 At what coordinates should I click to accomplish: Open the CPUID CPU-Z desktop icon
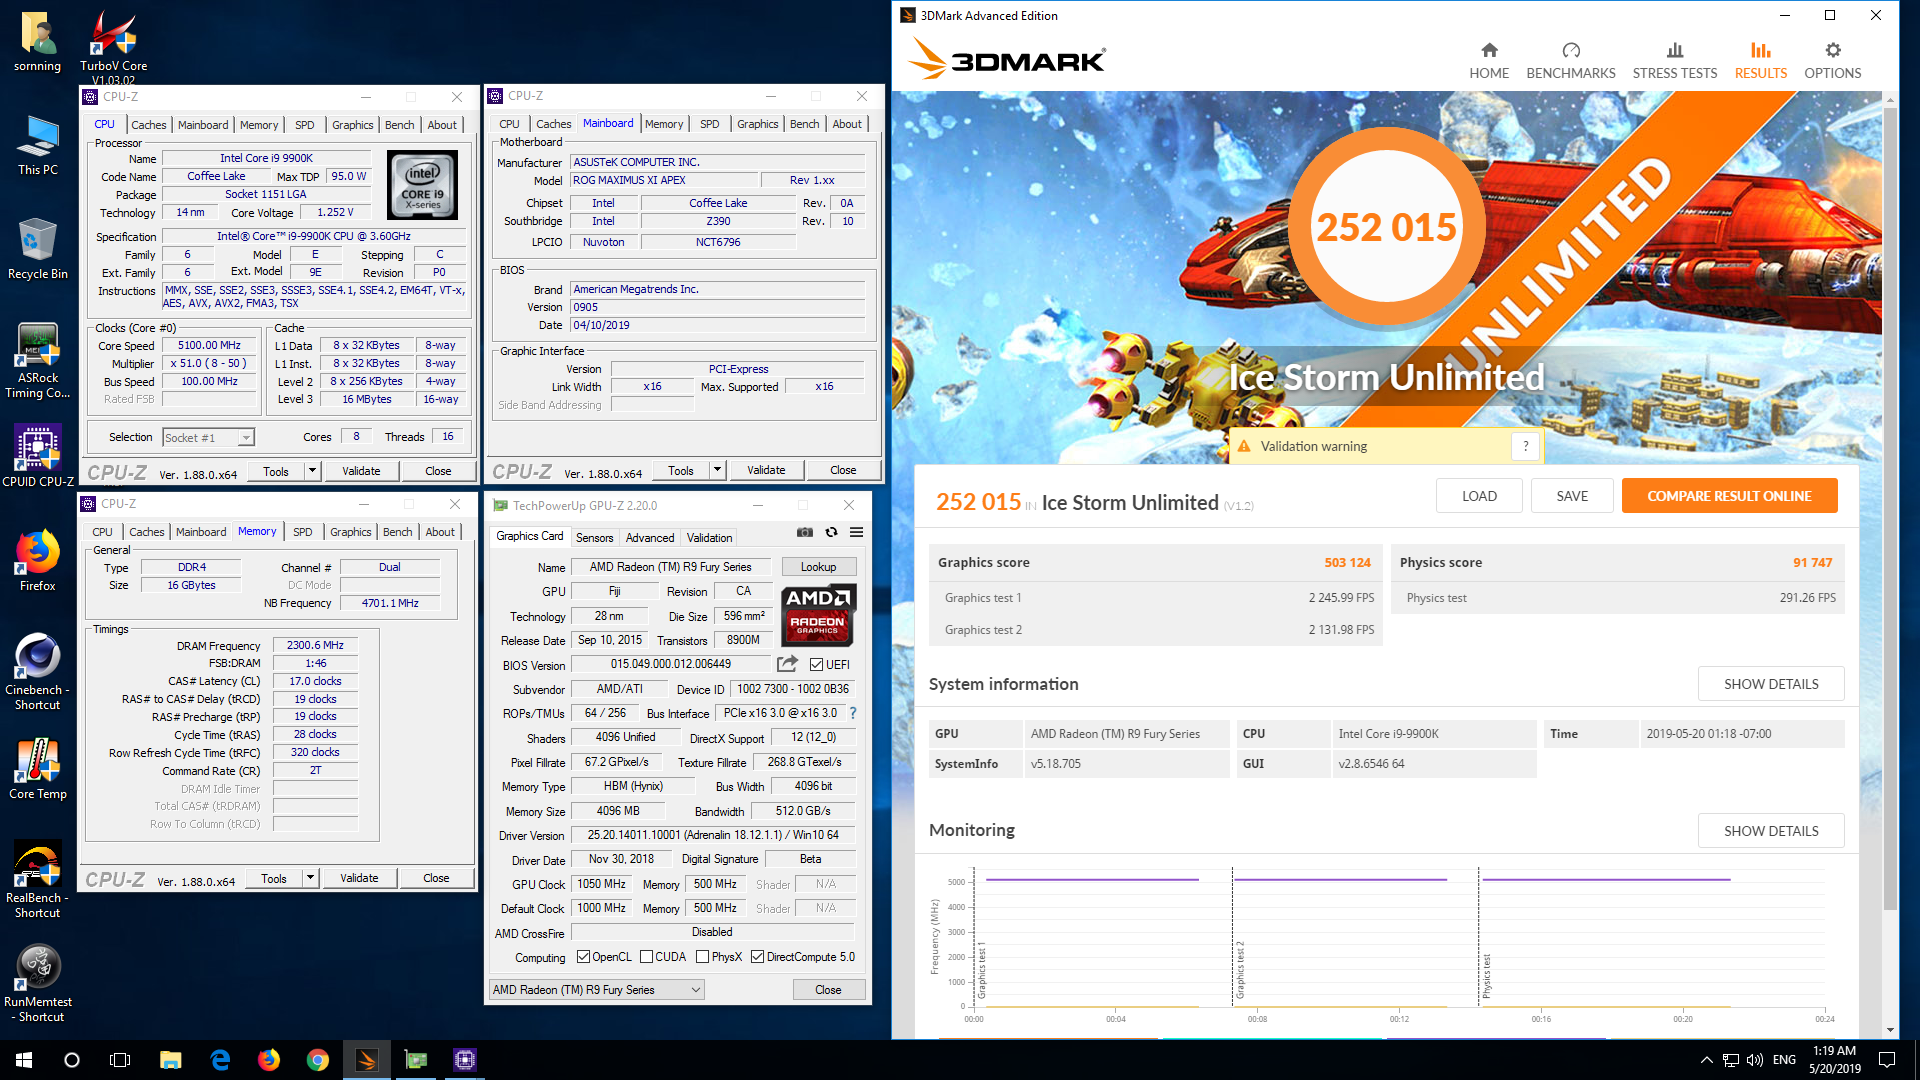(x=38, y=456)
